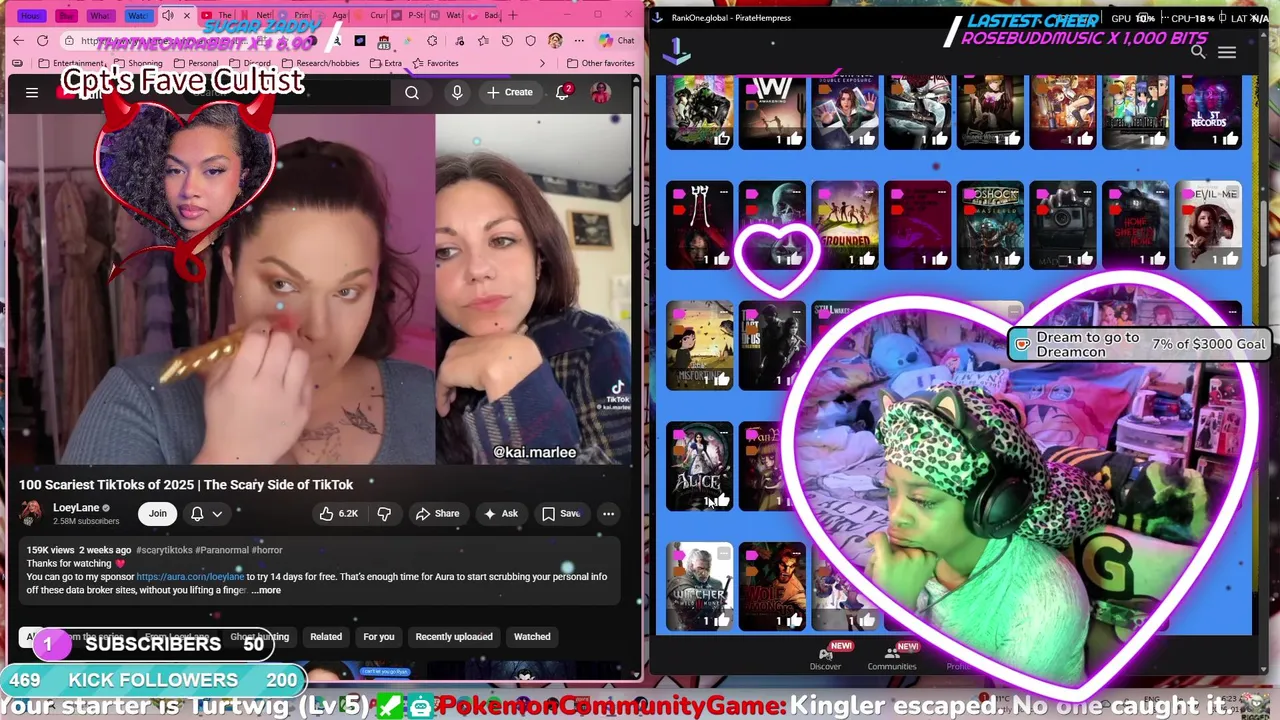Open YouTube notifications bell
The width and height of the screenshot is (1280, 720).
(x=563, y=92)
